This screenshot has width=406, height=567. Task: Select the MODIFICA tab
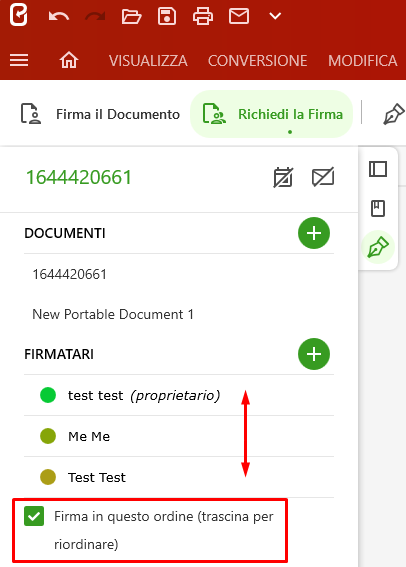[x=363, y=60]
